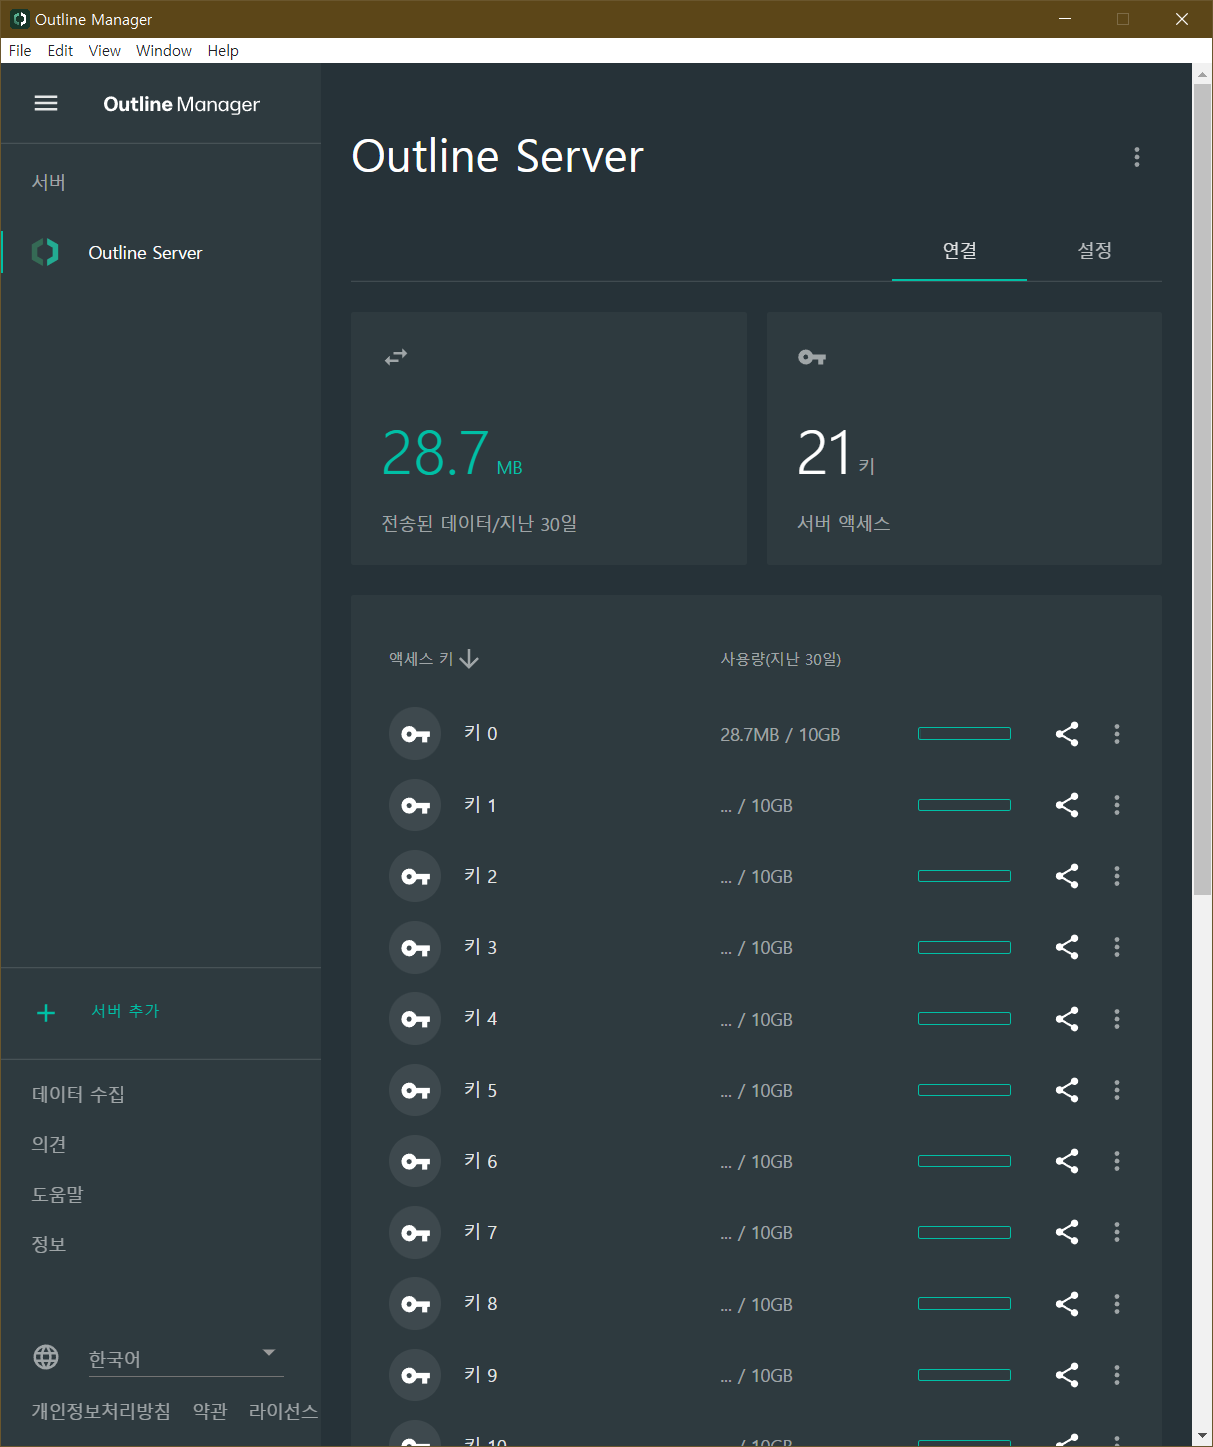Screen dimensions: 1213x1447
Task: Open Outline Server options three-dot menu
Action: [1136, 157]
